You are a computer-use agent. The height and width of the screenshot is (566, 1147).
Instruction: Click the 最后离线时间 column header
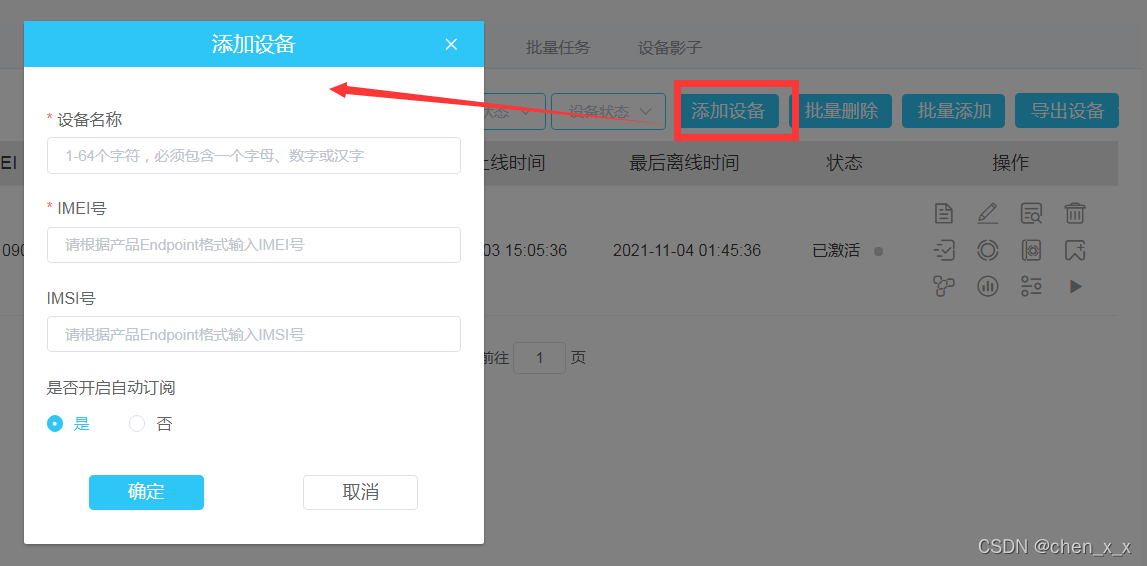pyautogui.click(x=684, y=163)
